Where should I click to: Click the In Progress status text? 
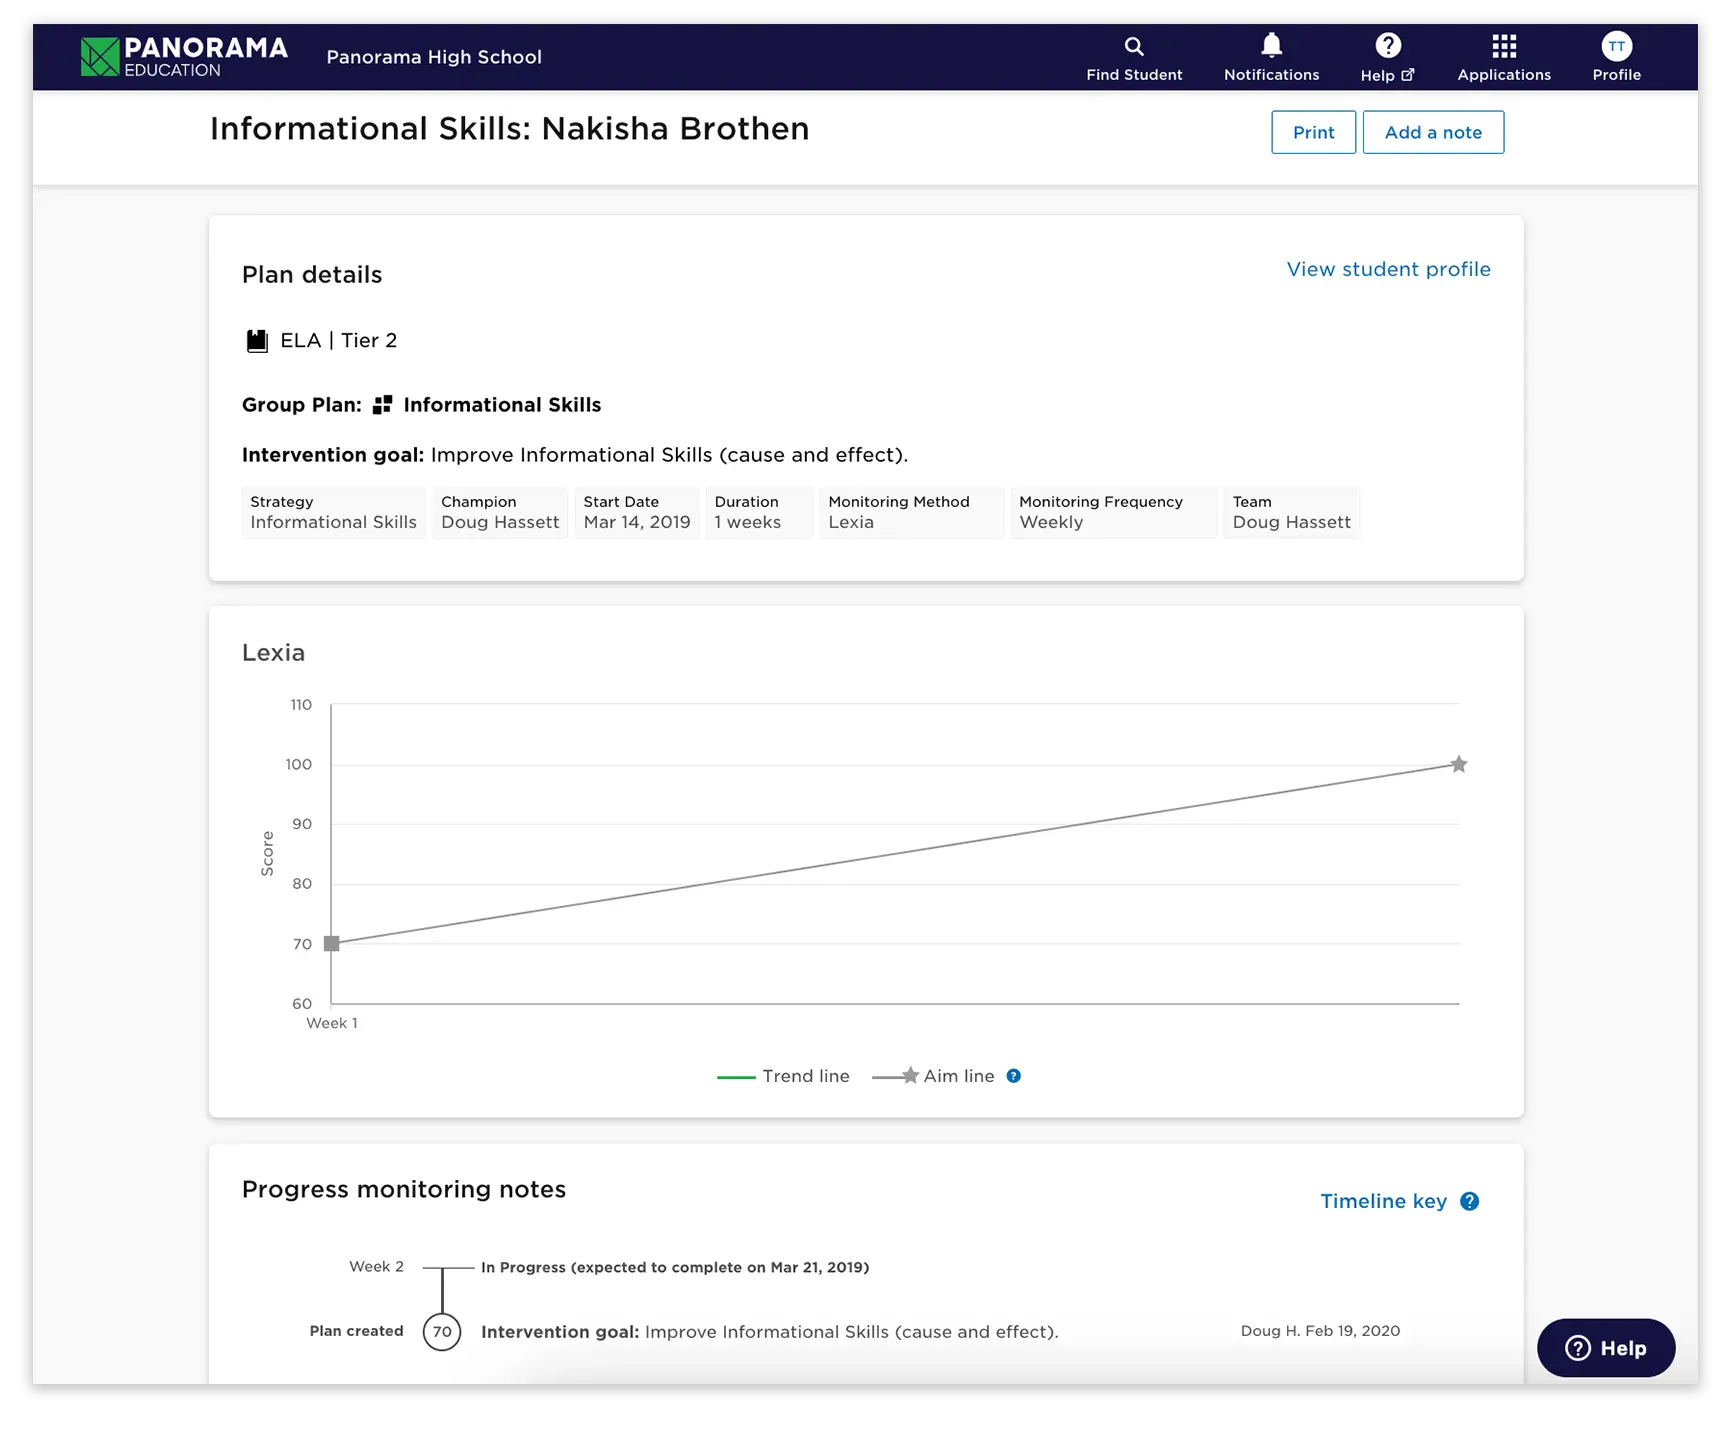674,1267
